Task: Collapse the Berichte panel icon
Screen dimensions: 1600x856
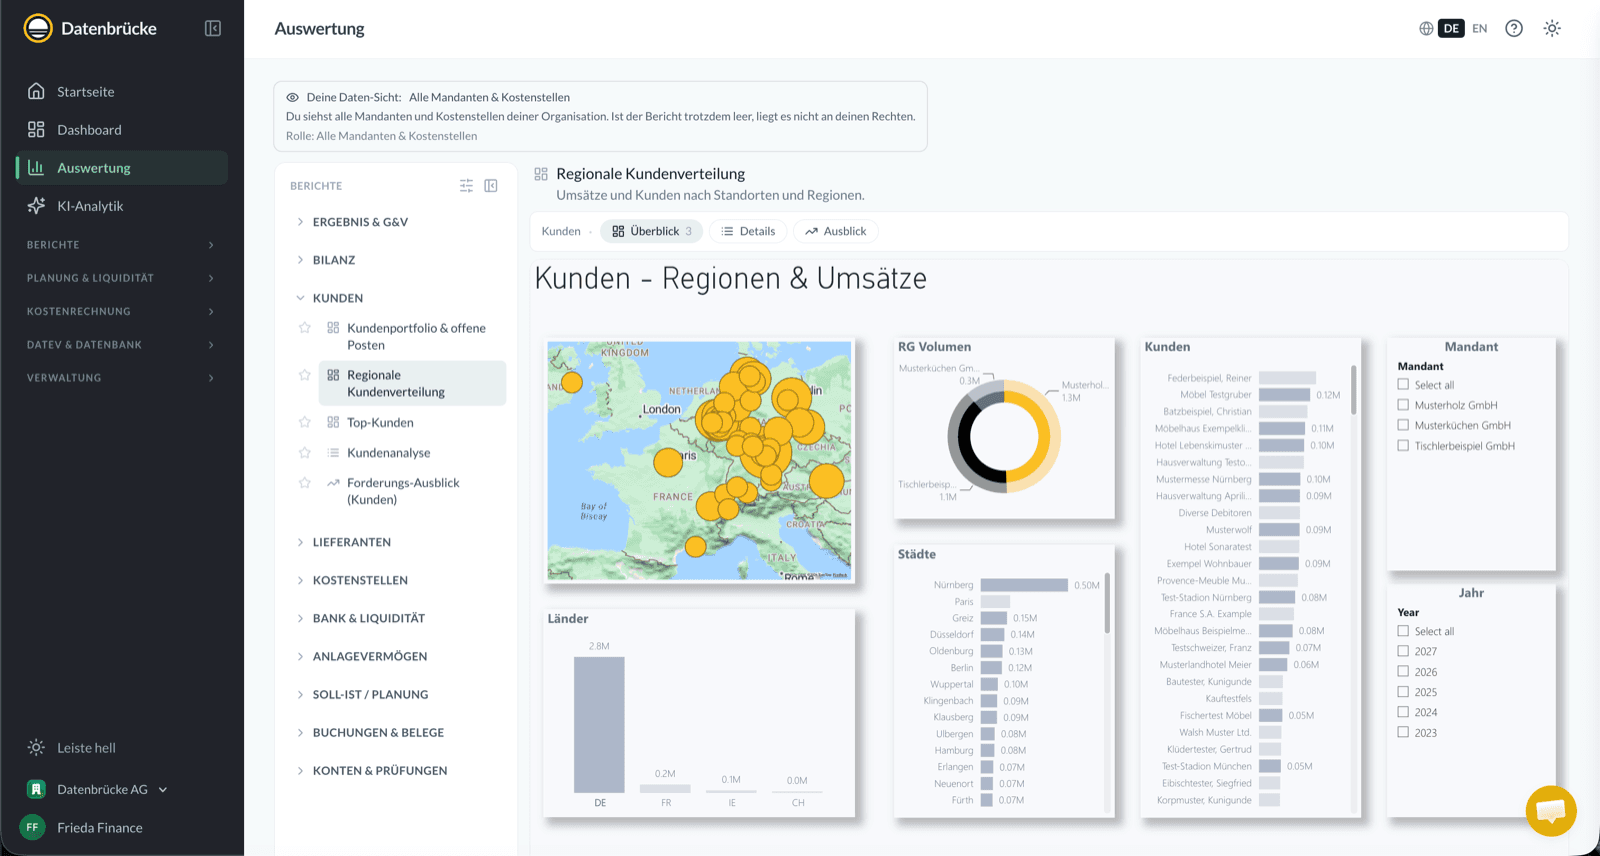Action: tap(491, 185)
